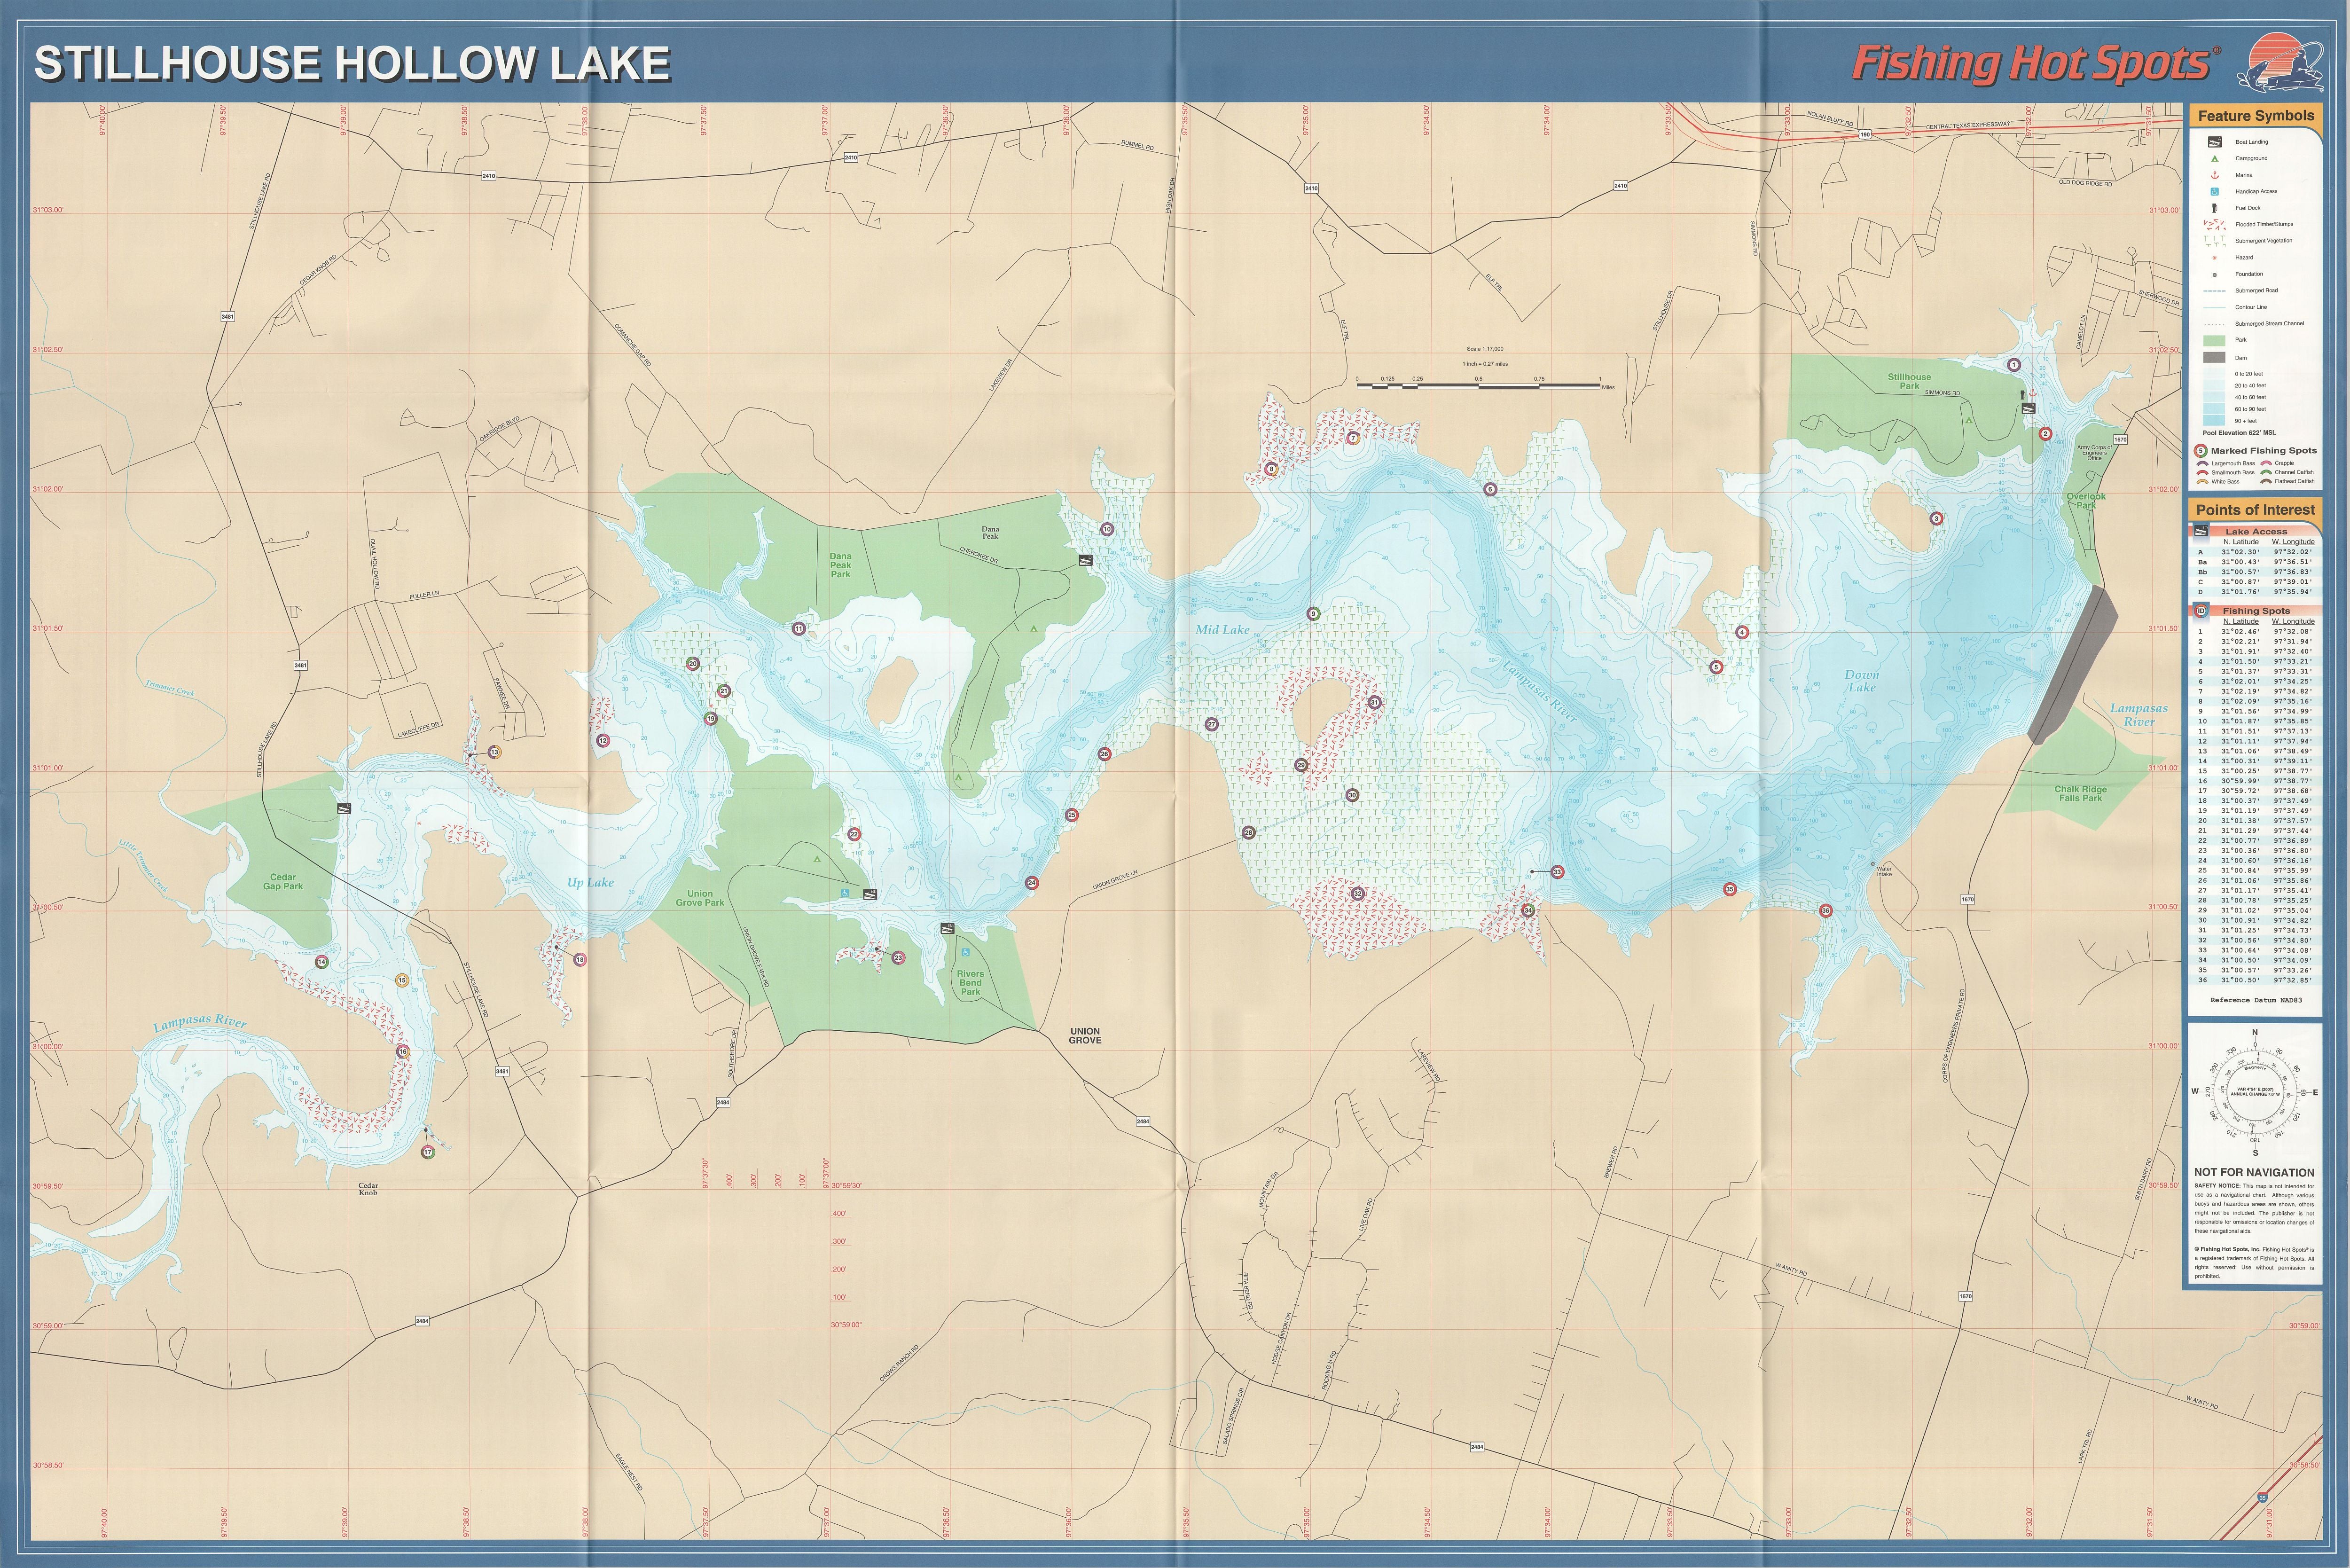The width and height of the screenshot is (2350, 1568).
Task: Click the Flooded Timber/Stumps legend symbol
Action: (2215, 225)
